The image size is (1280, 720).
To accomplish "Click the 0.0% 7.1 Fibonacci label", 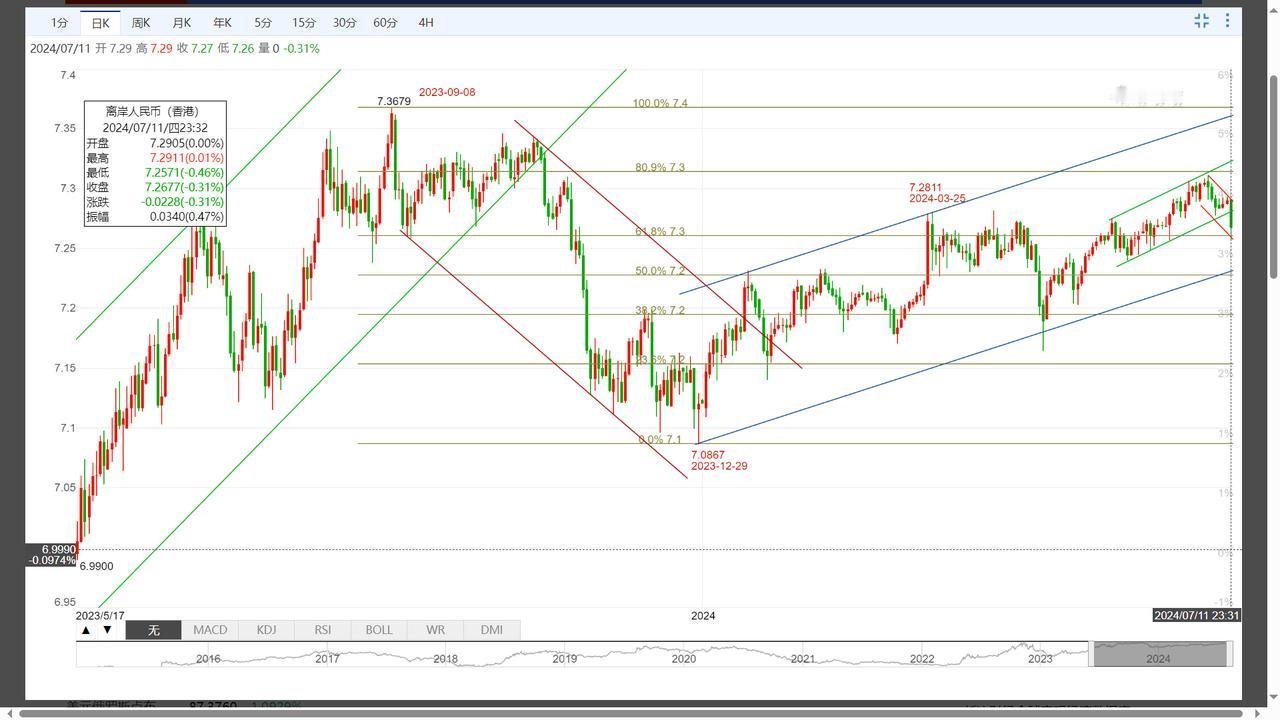I will 660,440.
